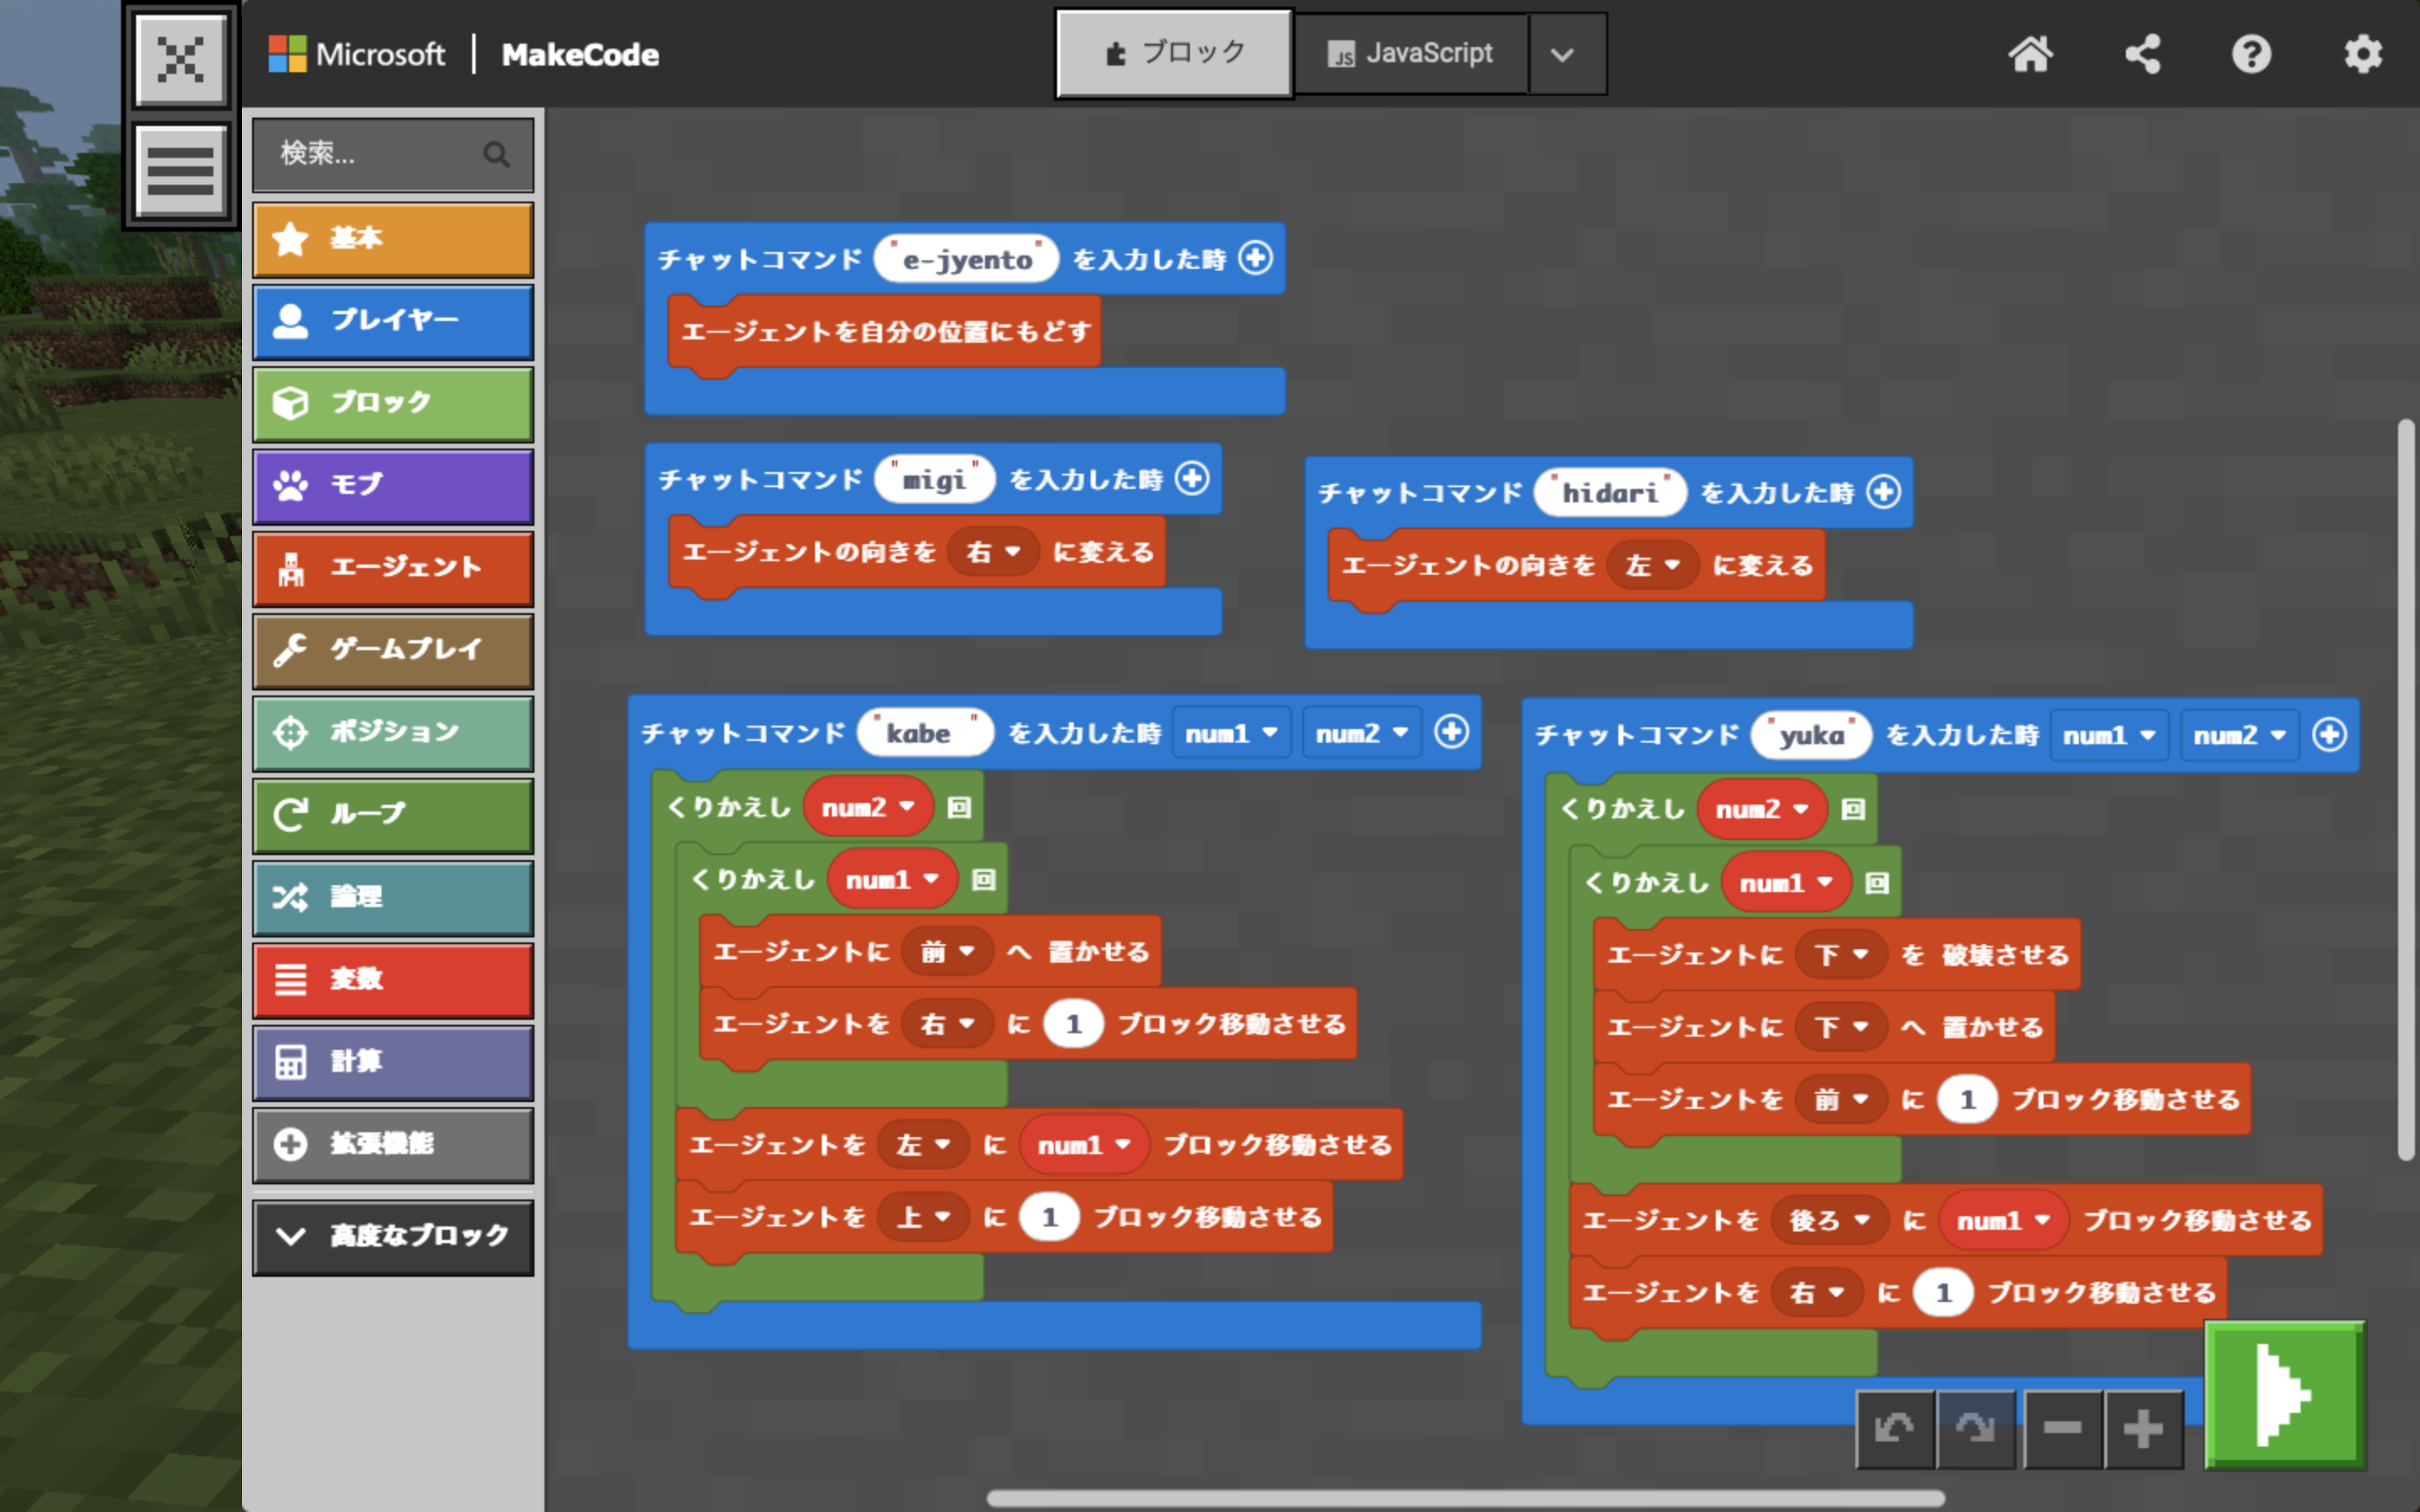Open num2 parameter dropdown in kabe header
The image size is (2420, 1512).
point(1361,733)
